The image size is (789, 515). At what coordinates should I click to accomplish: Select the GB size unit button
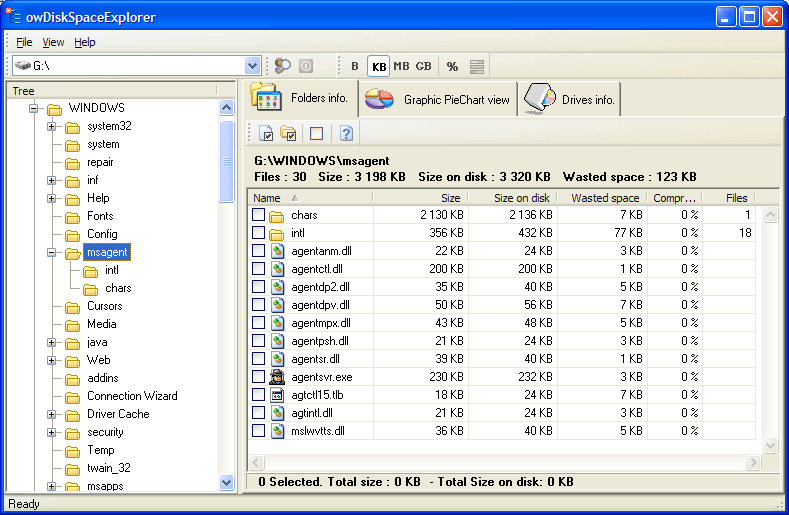424,66
